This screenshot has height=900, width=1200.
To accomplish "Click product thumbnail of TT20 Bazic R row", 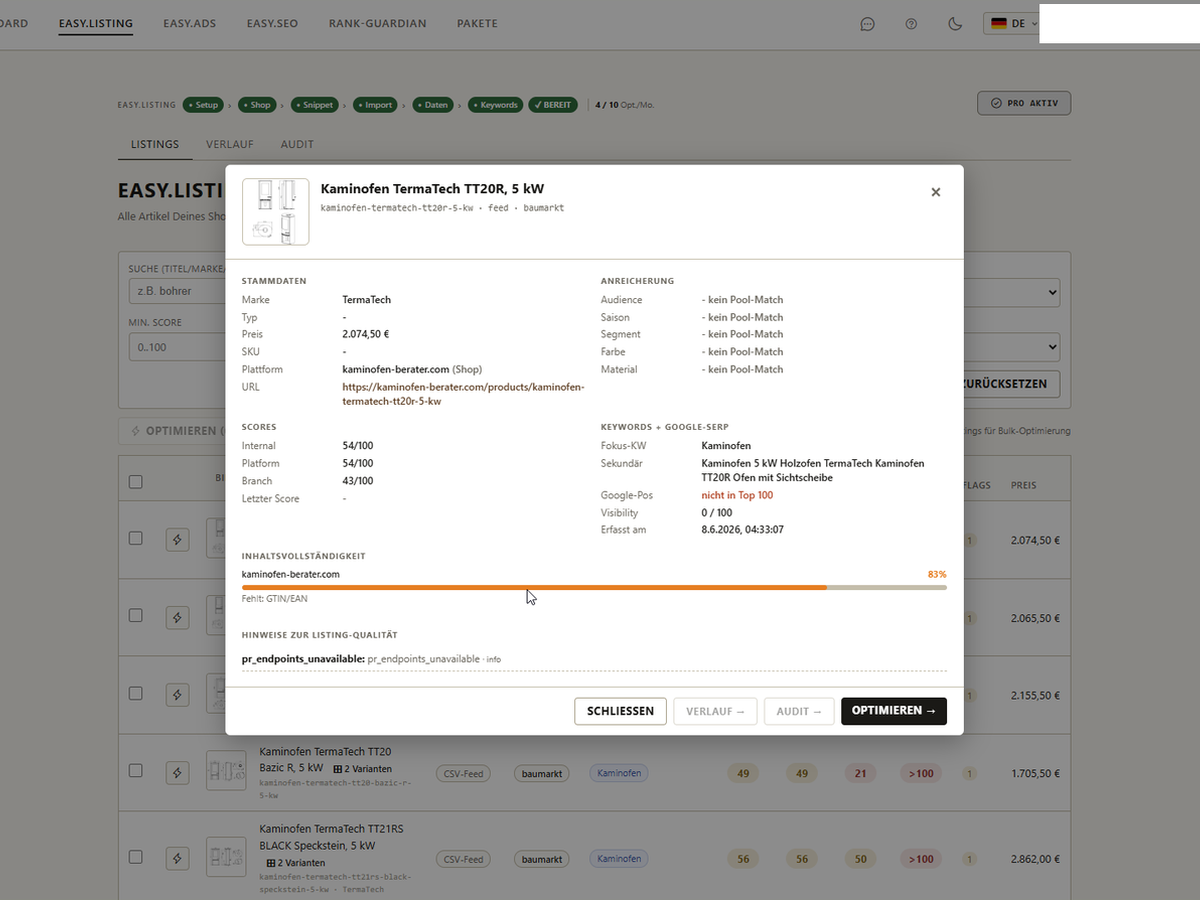I will click(x=226, y=772).
